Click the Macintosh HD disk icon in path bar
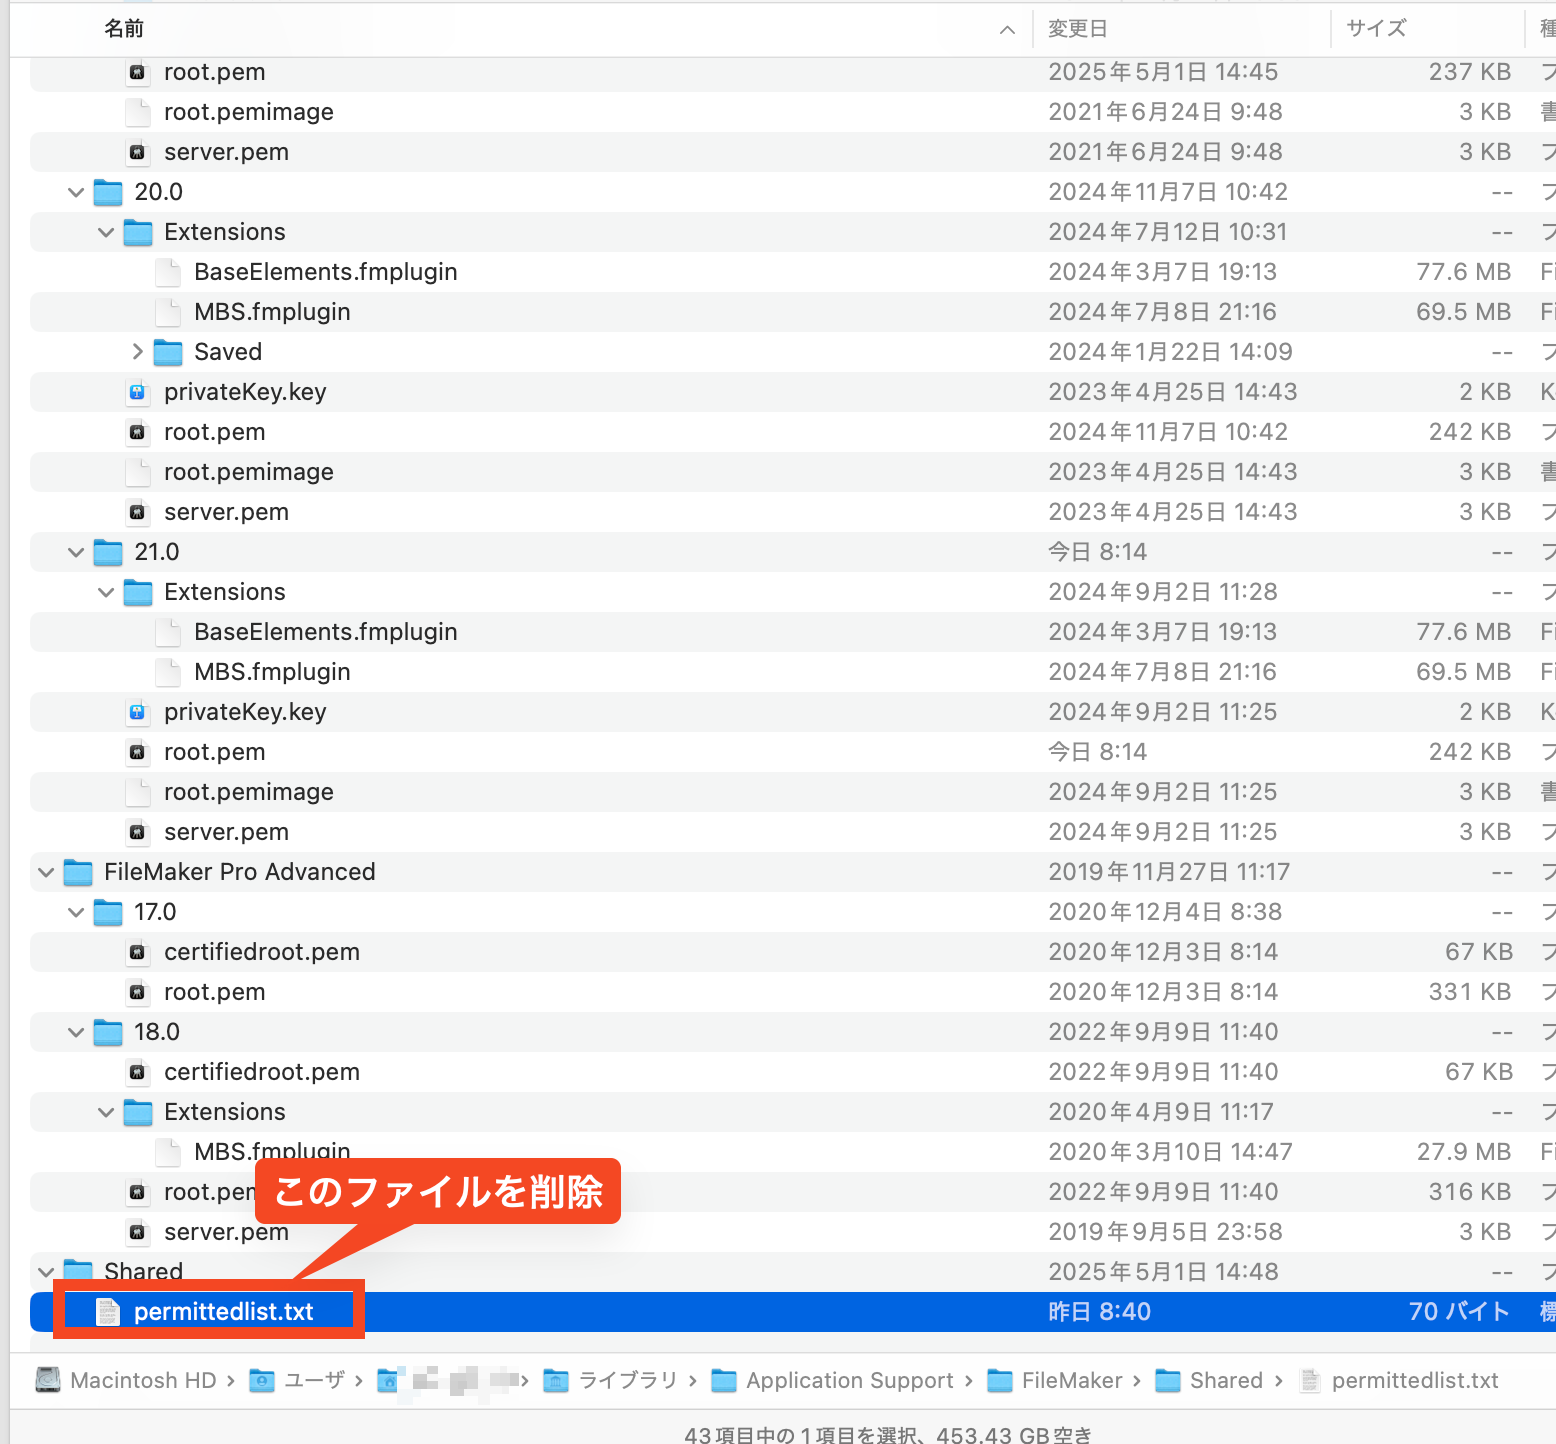The width and height of the screenshot is (1556, 1444). [x=48, y=1380]
